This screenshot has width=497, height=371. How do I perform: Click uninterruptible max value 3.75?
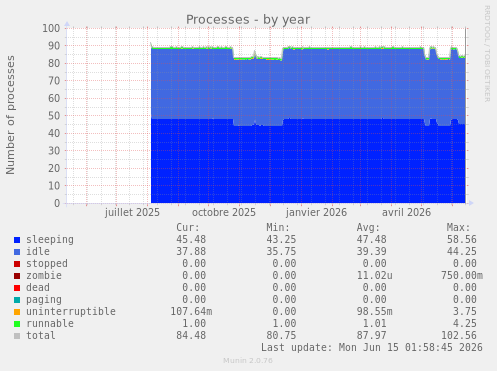tap(465, 311)
